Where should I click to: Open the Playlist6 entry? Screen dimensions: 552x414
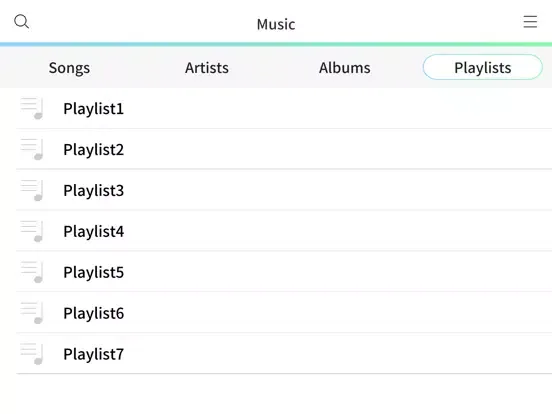coord(284,313)
